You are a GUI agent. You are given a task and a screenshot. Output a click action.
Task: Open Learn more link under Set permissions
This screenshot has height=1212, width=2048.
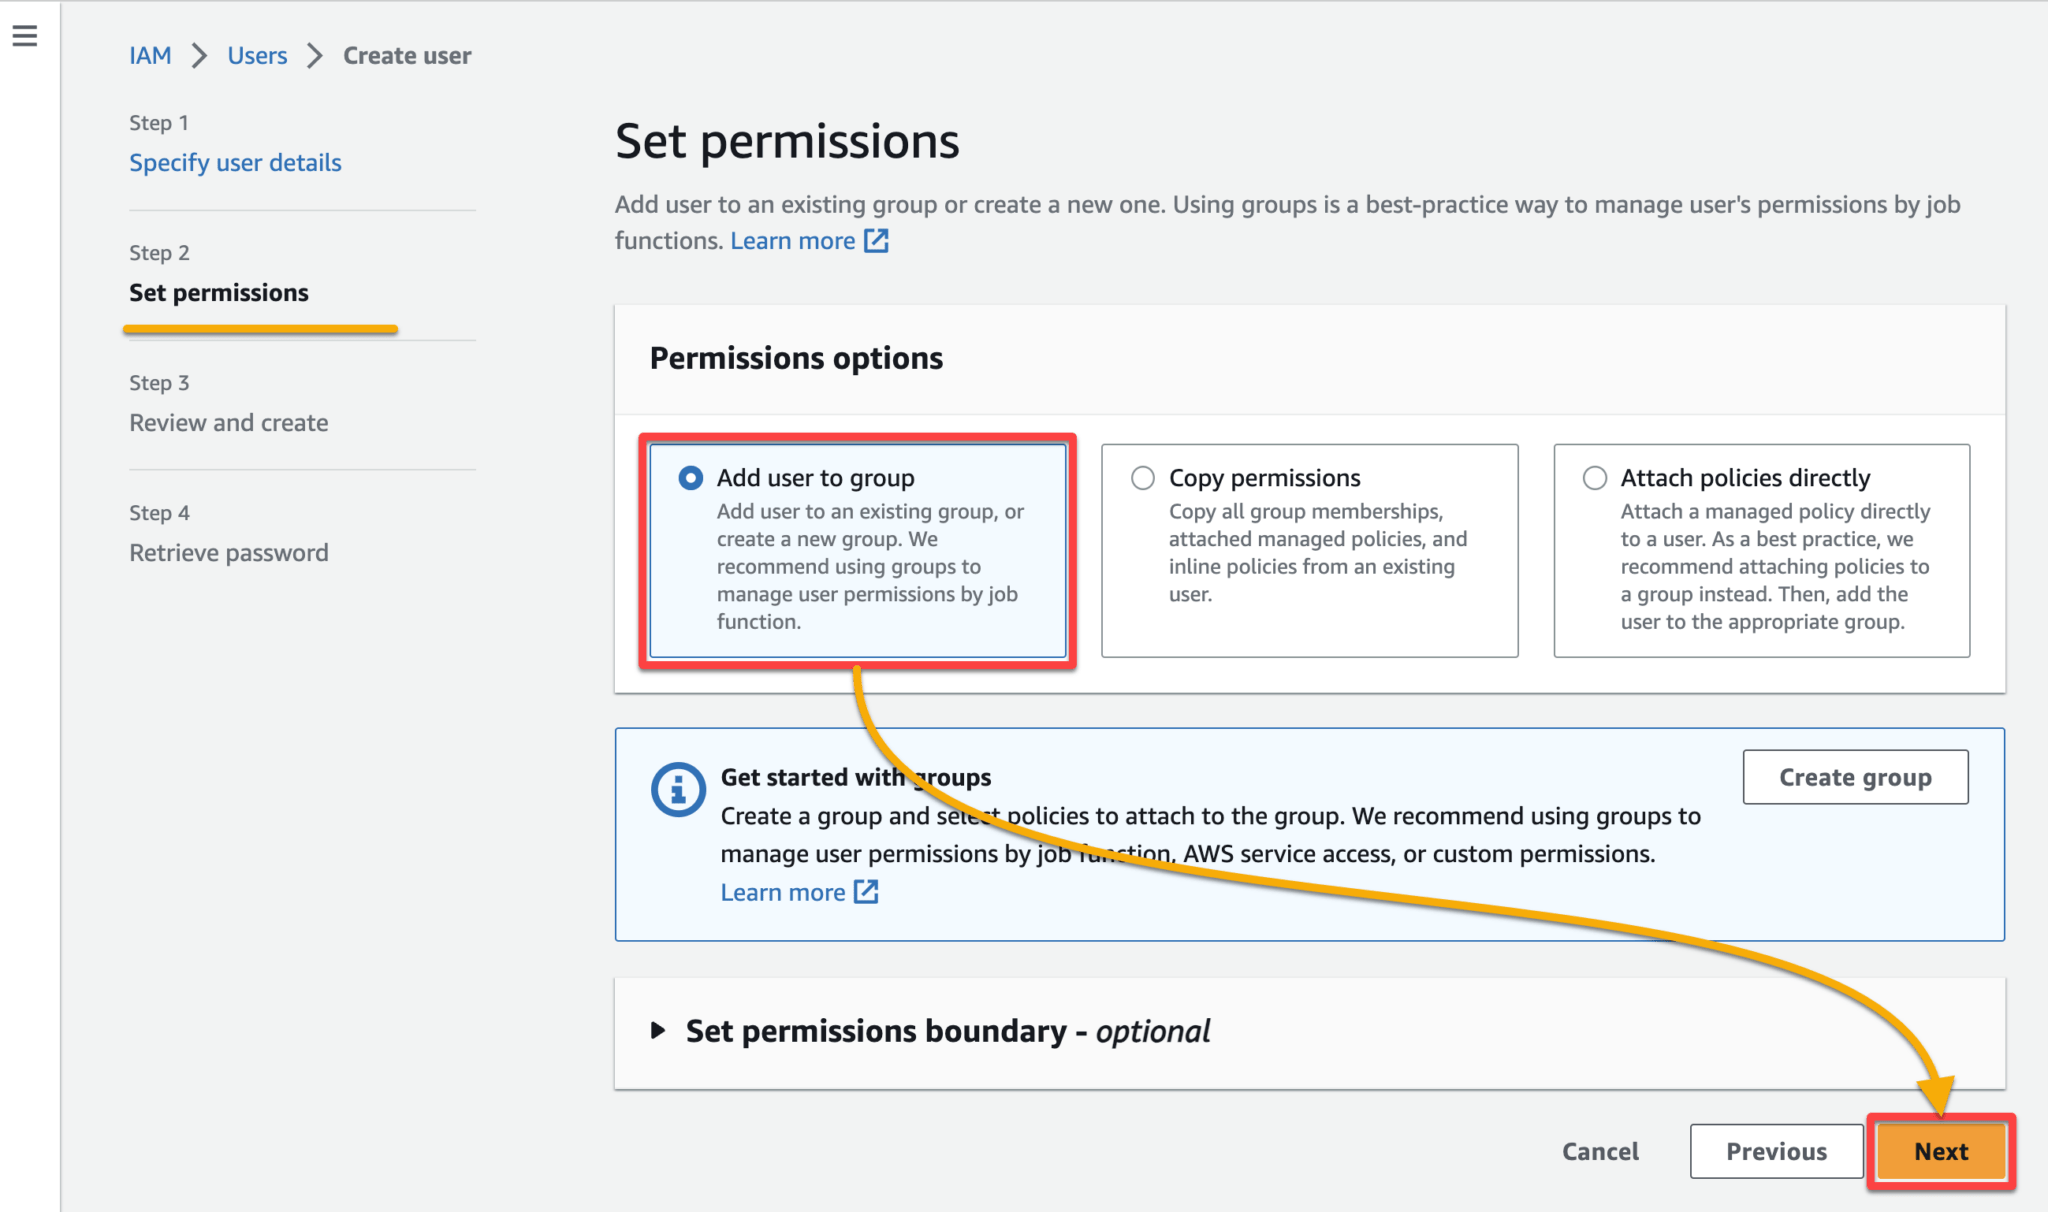pos(792,241)
